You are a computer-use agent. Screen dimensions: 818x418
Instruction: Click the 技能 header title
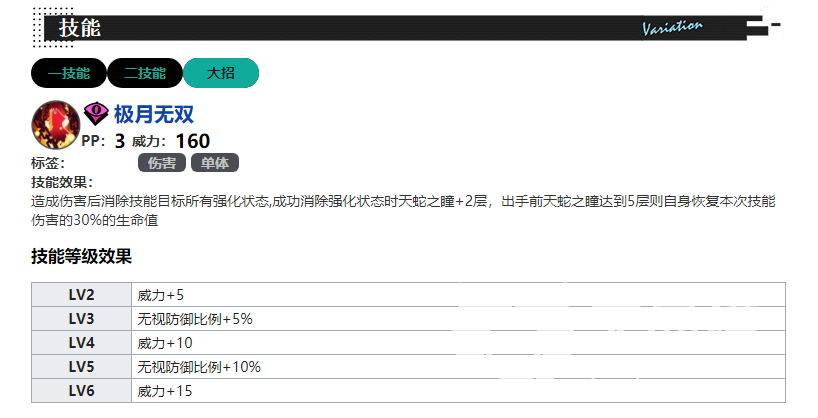(x=80, y=28)
